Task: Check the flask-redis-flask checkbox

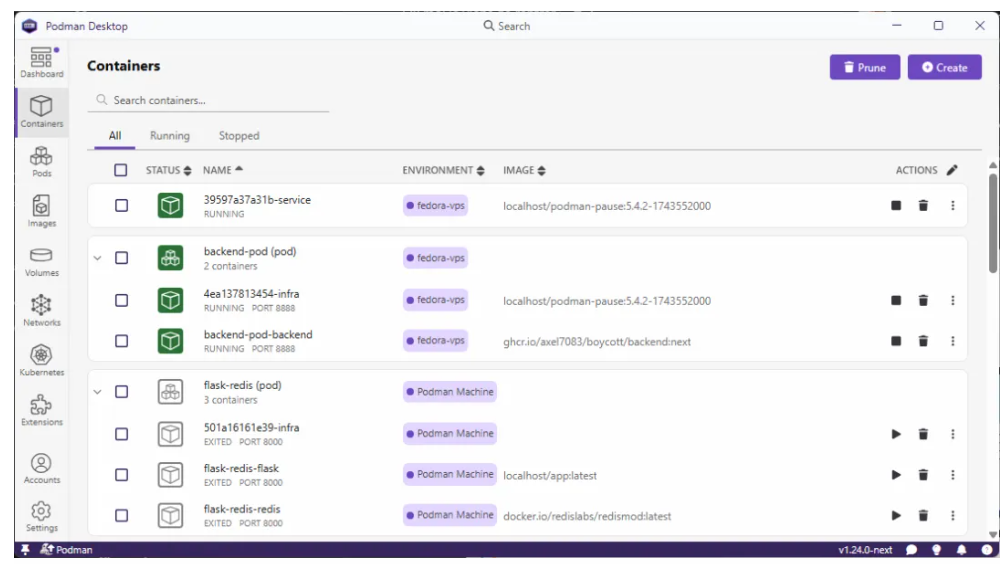Action: 121,475
